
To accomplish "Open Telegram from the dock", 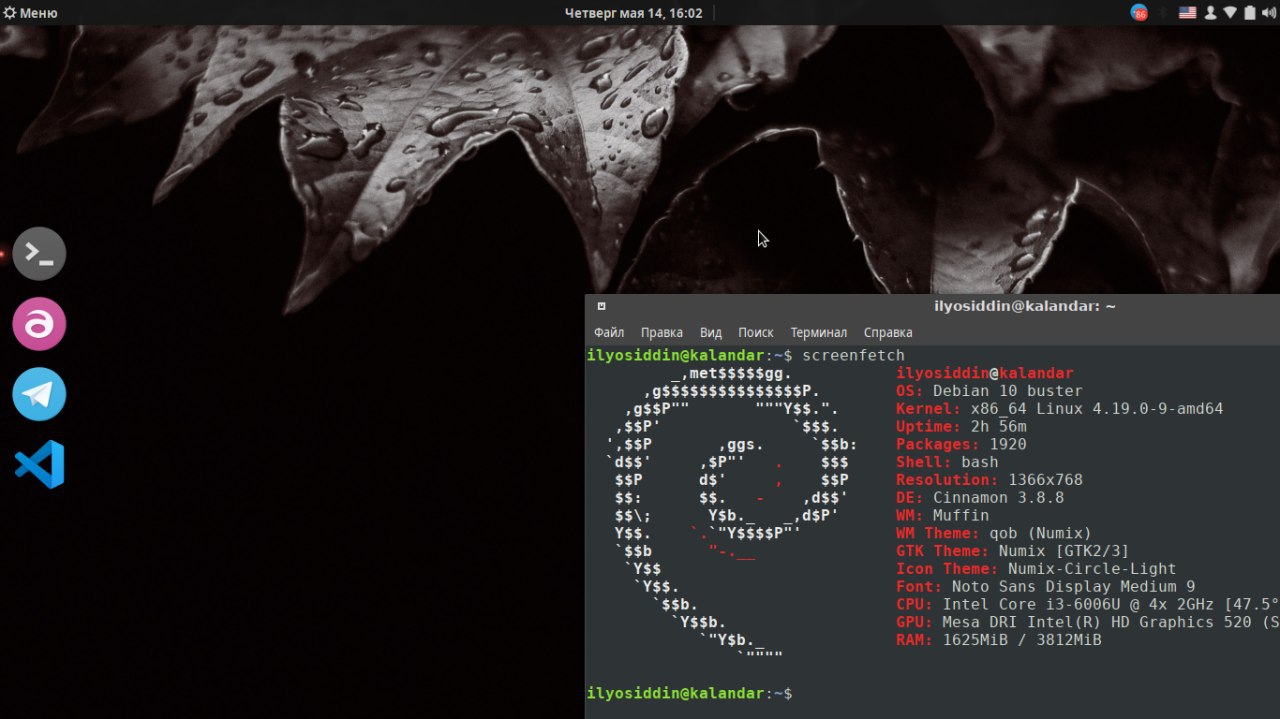I will click(39, 394).
